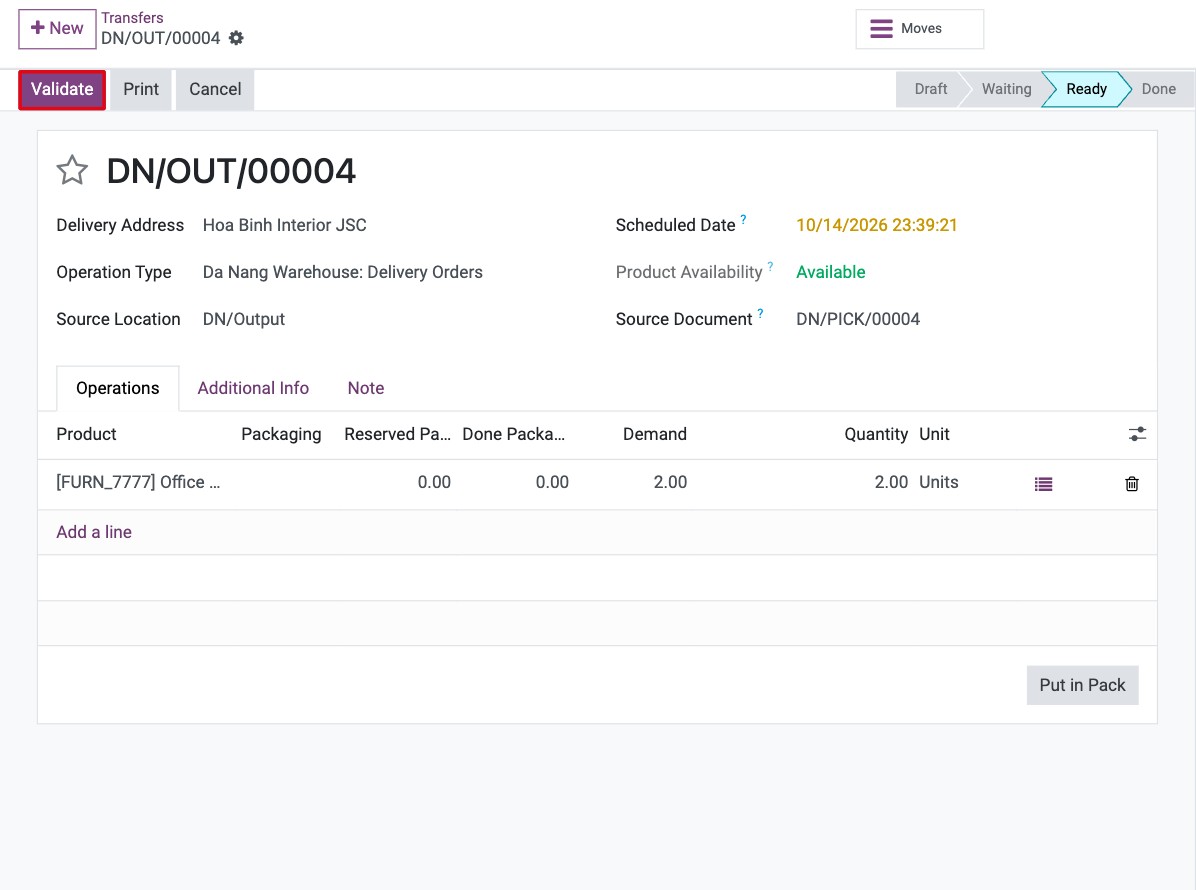Cancel the transfer
Viewport: 1196px width, 890px height.
point(215,89)
